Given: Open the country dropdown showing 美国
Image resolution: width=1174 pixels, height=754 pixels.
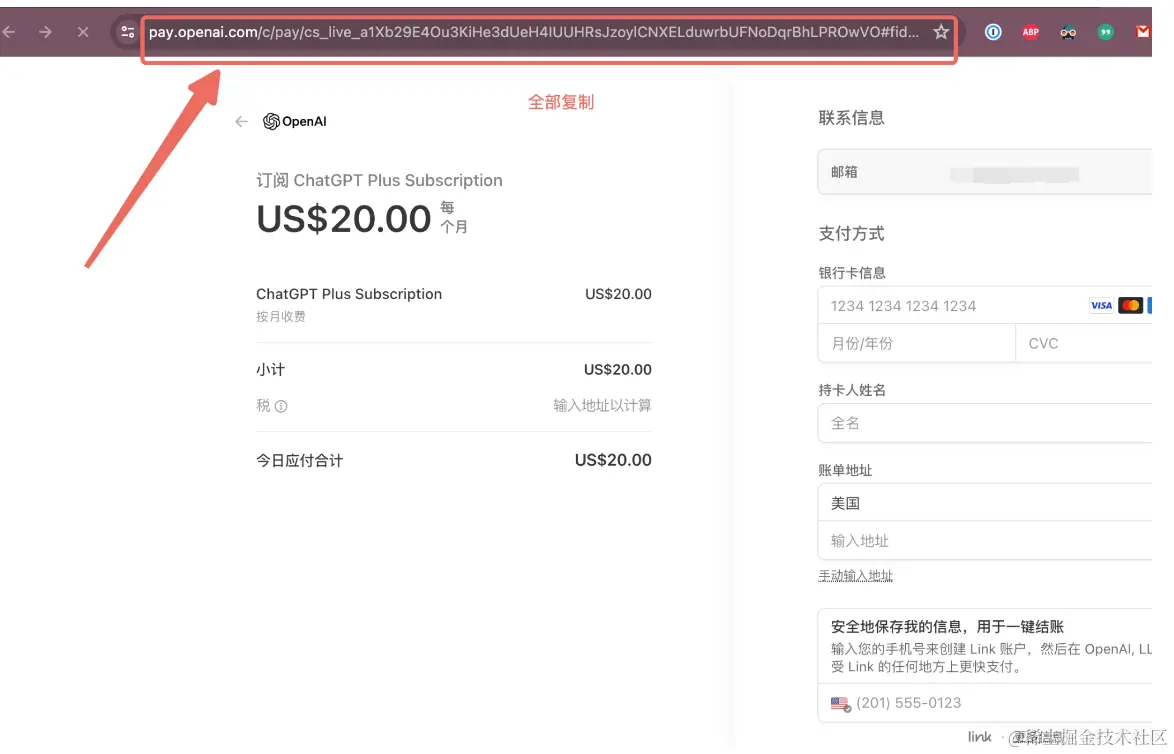Looking at the screenshot, I should point(985,503).
